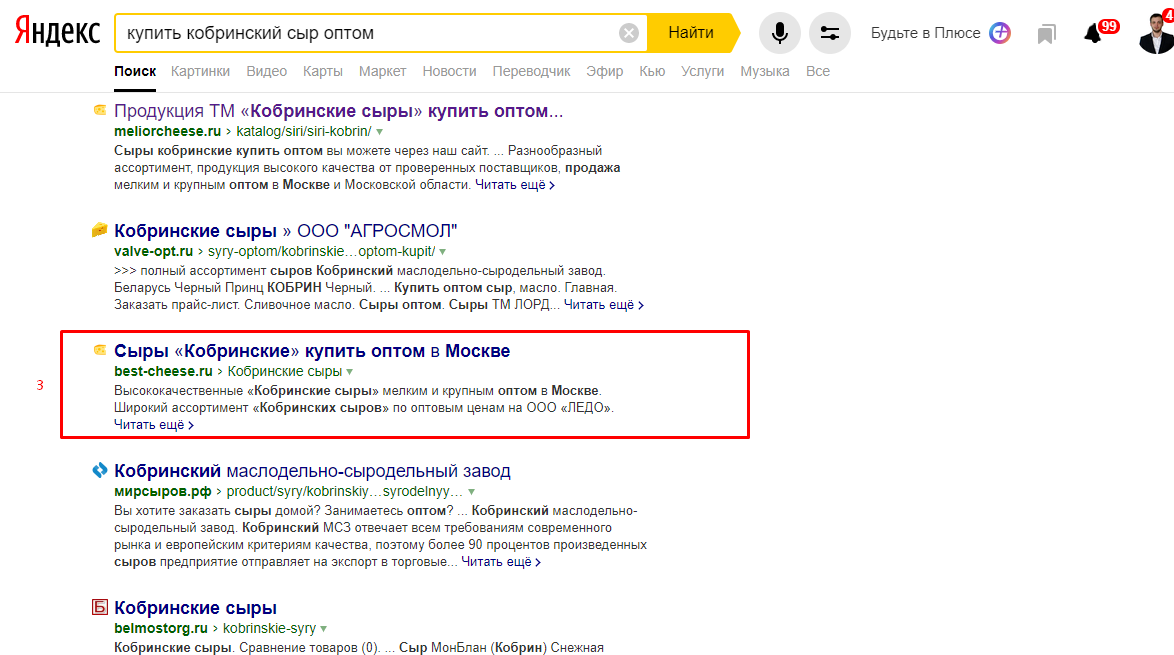This screenshot has height=655, width=1174.
Task: Open notifications bell icon
Action: pos(1094,34)
